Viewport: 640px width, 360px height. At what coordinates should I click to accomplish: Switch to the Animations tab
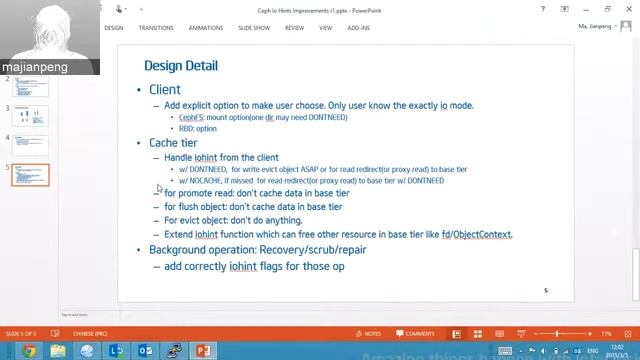206,28
